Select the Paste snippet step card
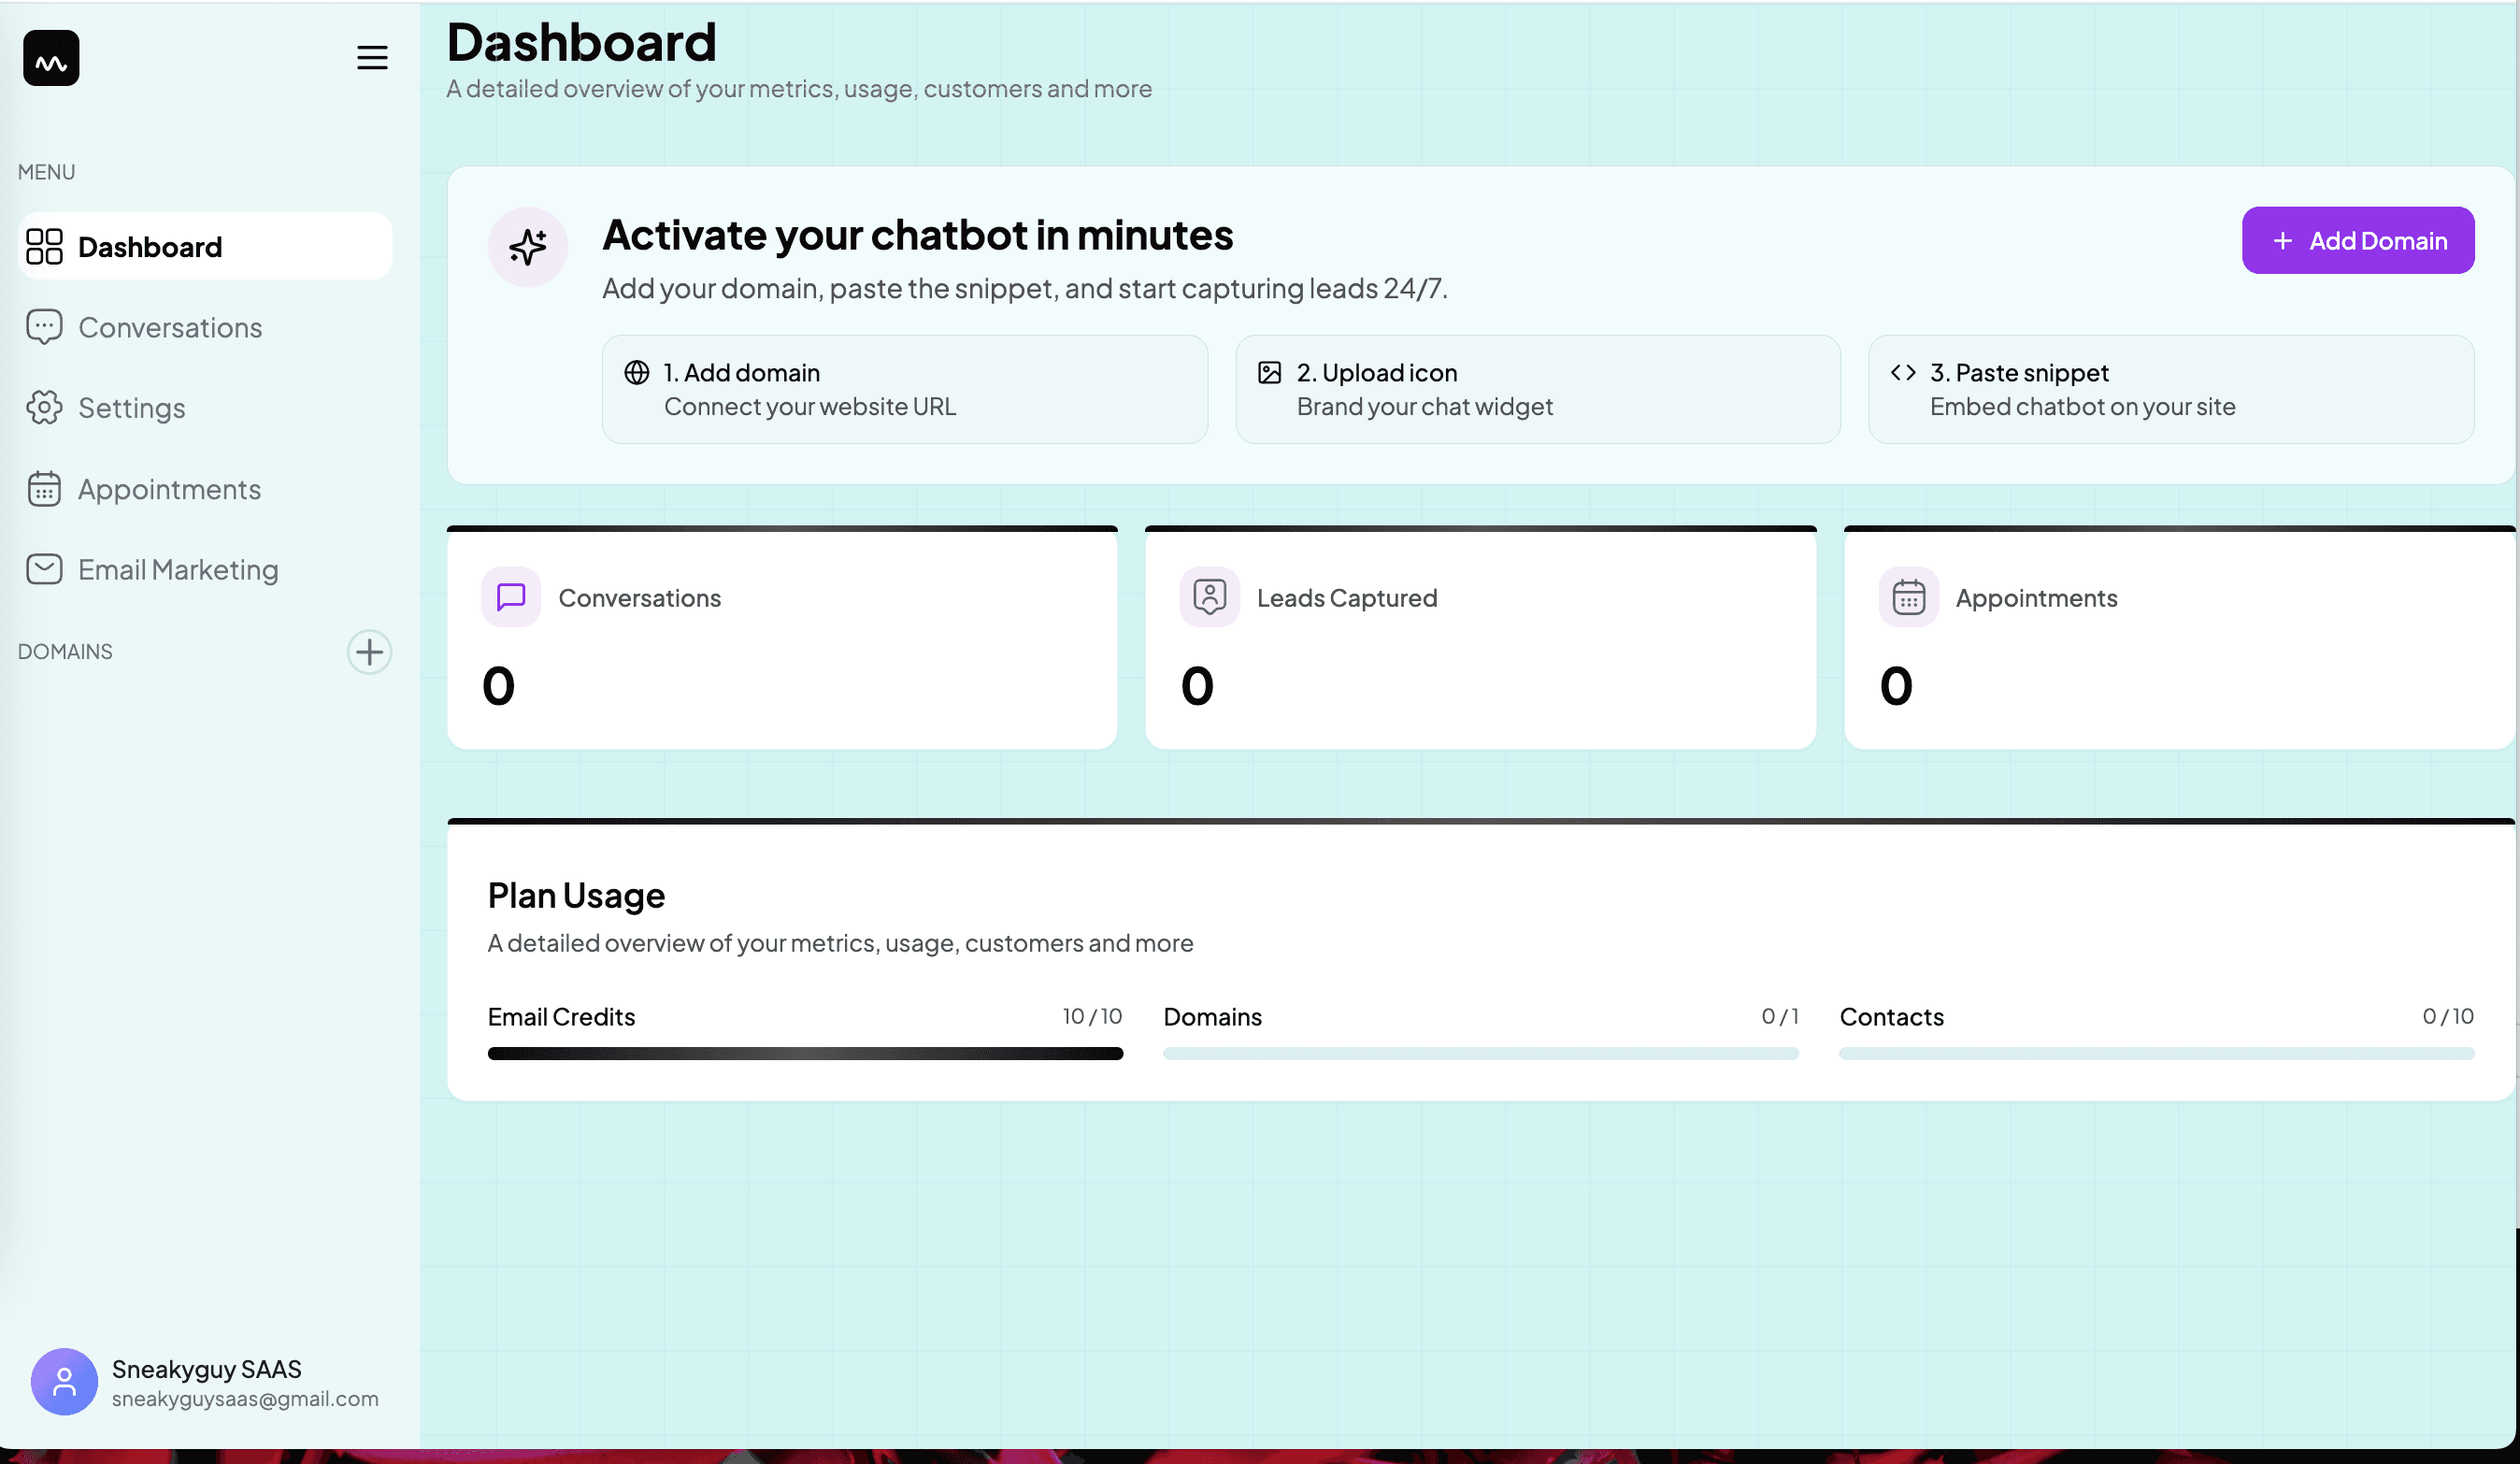This screenshot has width=2520, height=1464. 2170,389
